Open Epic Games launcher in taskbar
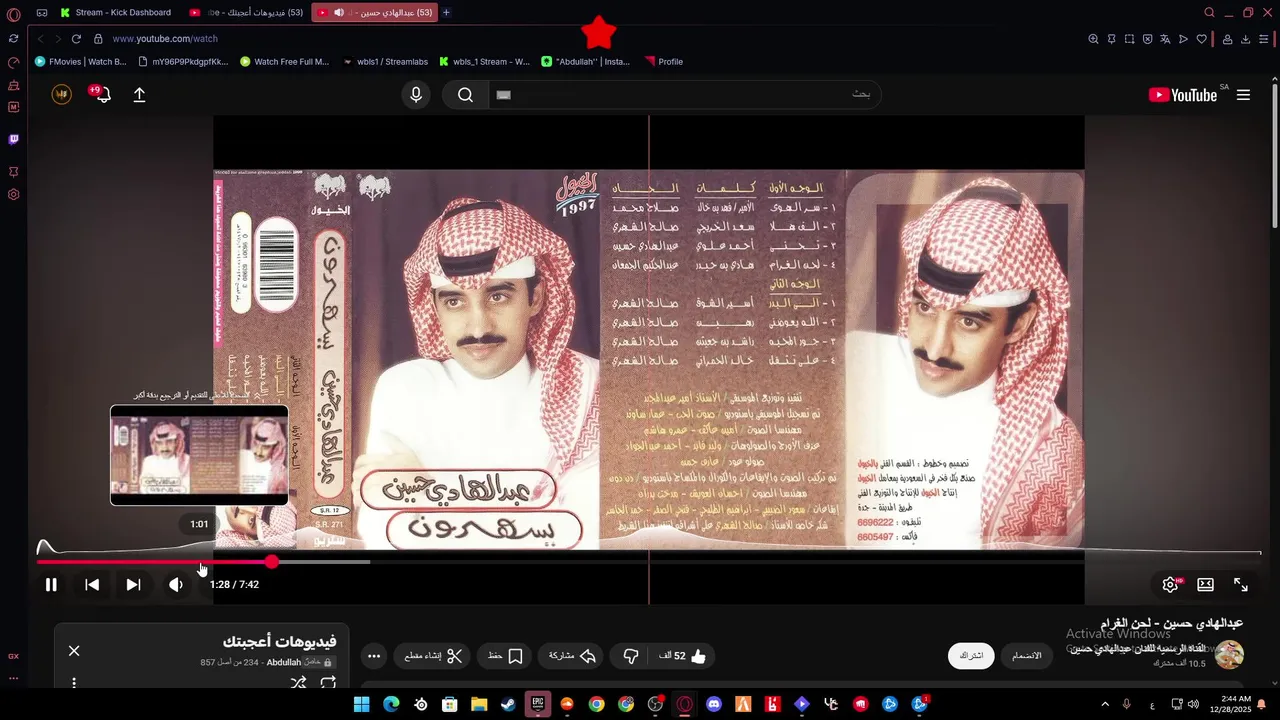 (x=538, y=704)
